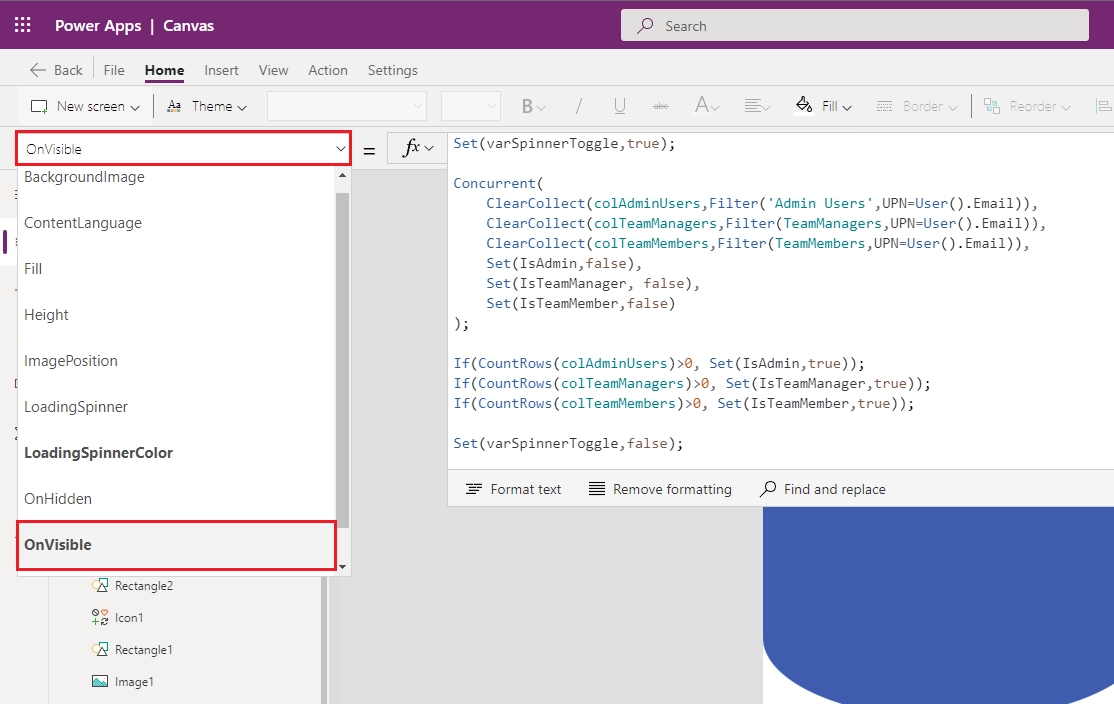Image resolution: width=1114 pixels, height=704 pixels.
Task: Click the Back arrow button
Action: (x=56, y=70)
